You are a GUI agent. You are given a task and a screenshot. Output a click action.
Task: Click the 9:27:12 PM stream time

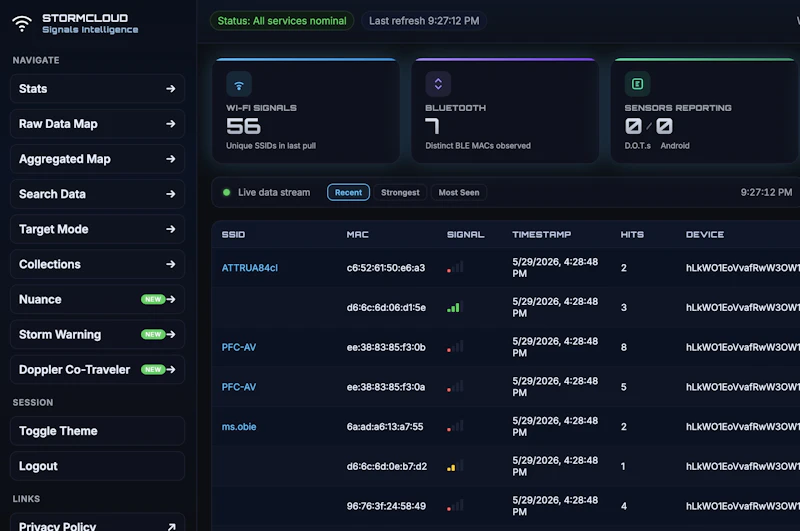click(766, 192)
